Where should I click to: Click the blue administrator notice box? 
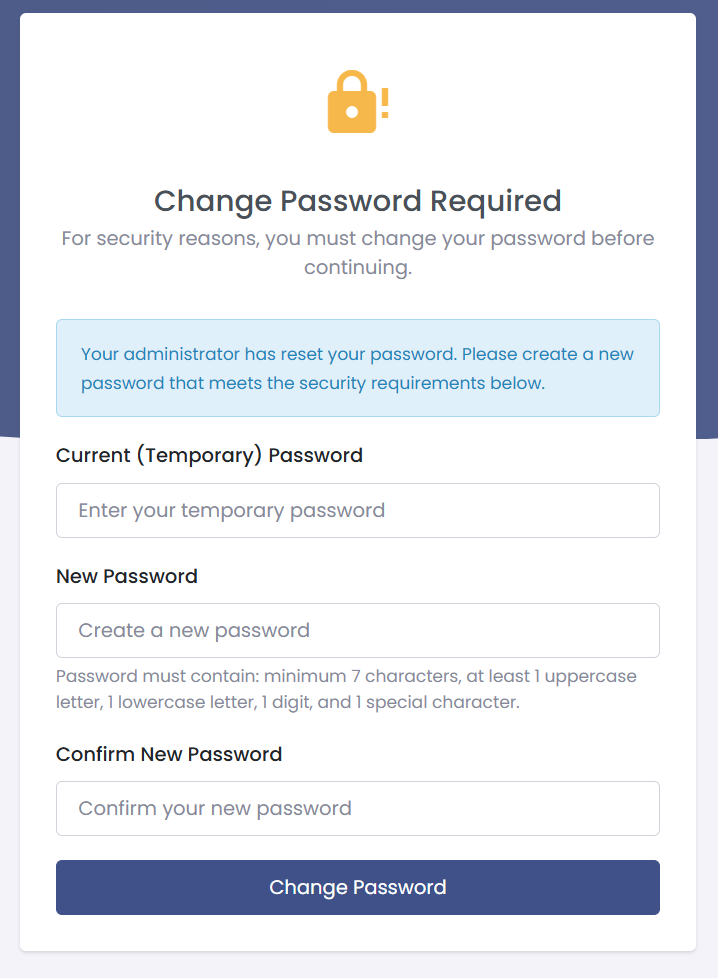click(357, 368)
